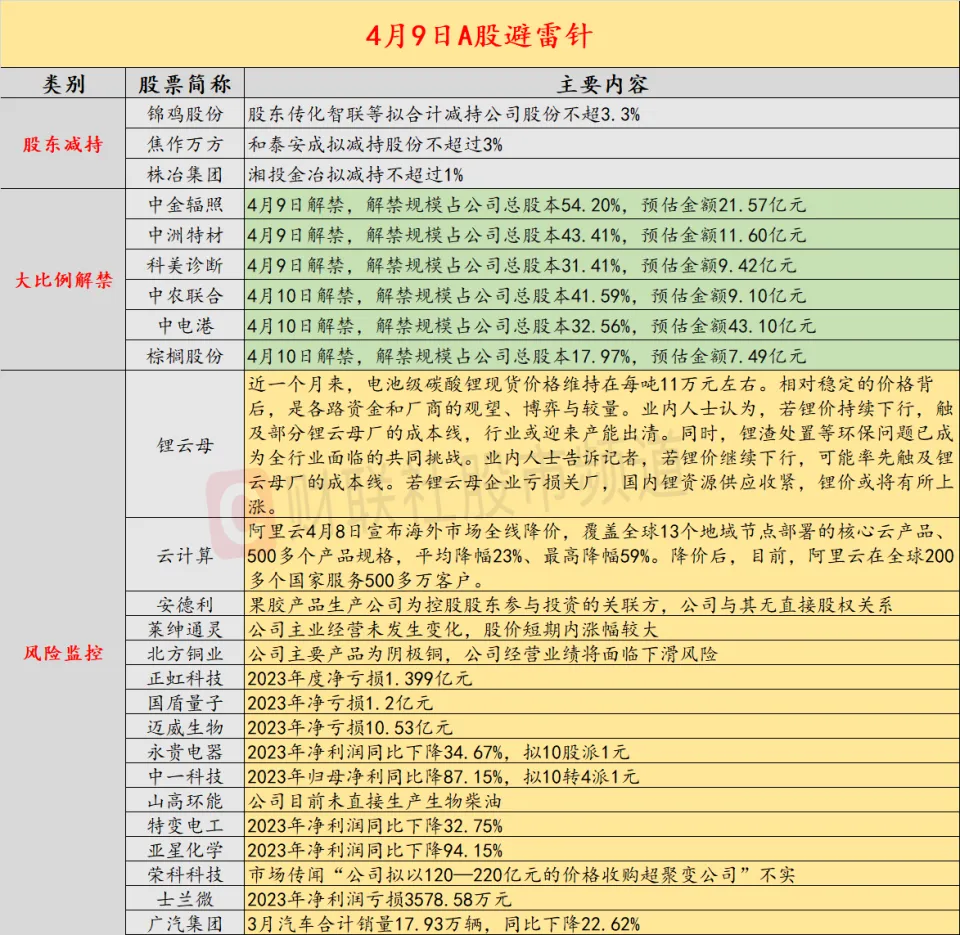
Task: Select the 大比例解禁 category cell
Action: pyautogui.click(x=63, y=280)
